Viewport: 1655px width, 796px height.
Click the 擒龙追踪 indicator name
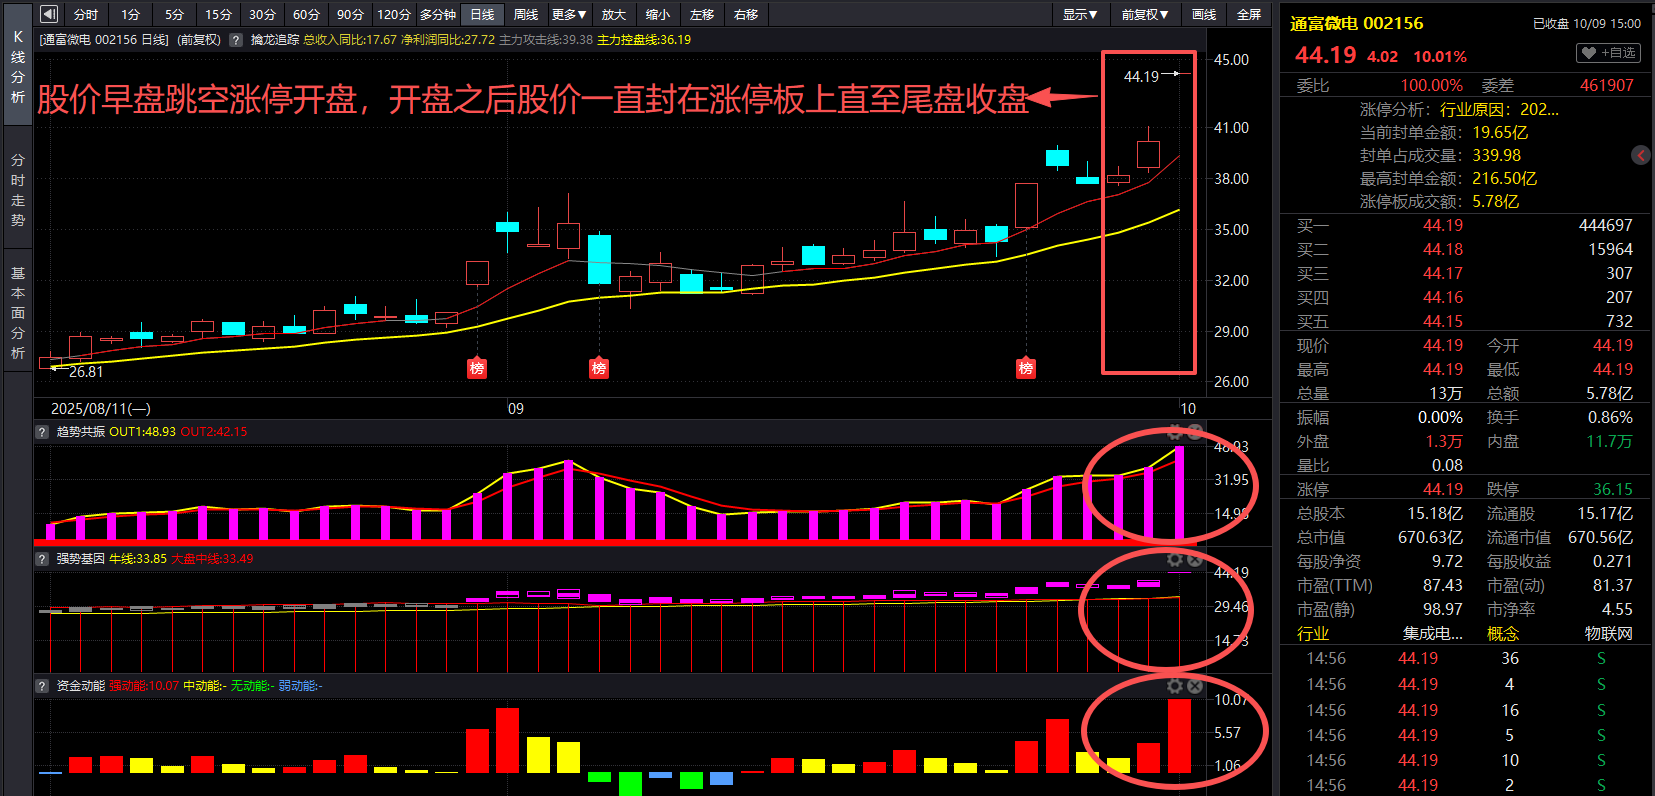275,40
